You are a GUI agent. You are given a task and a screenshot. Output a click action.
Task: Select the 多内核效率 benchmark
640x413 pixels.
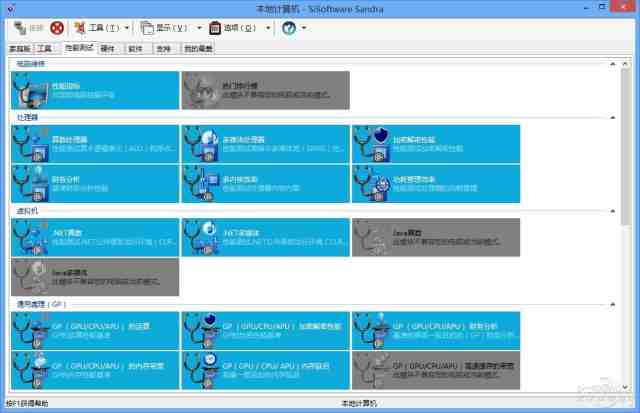(x=264, y=183)
